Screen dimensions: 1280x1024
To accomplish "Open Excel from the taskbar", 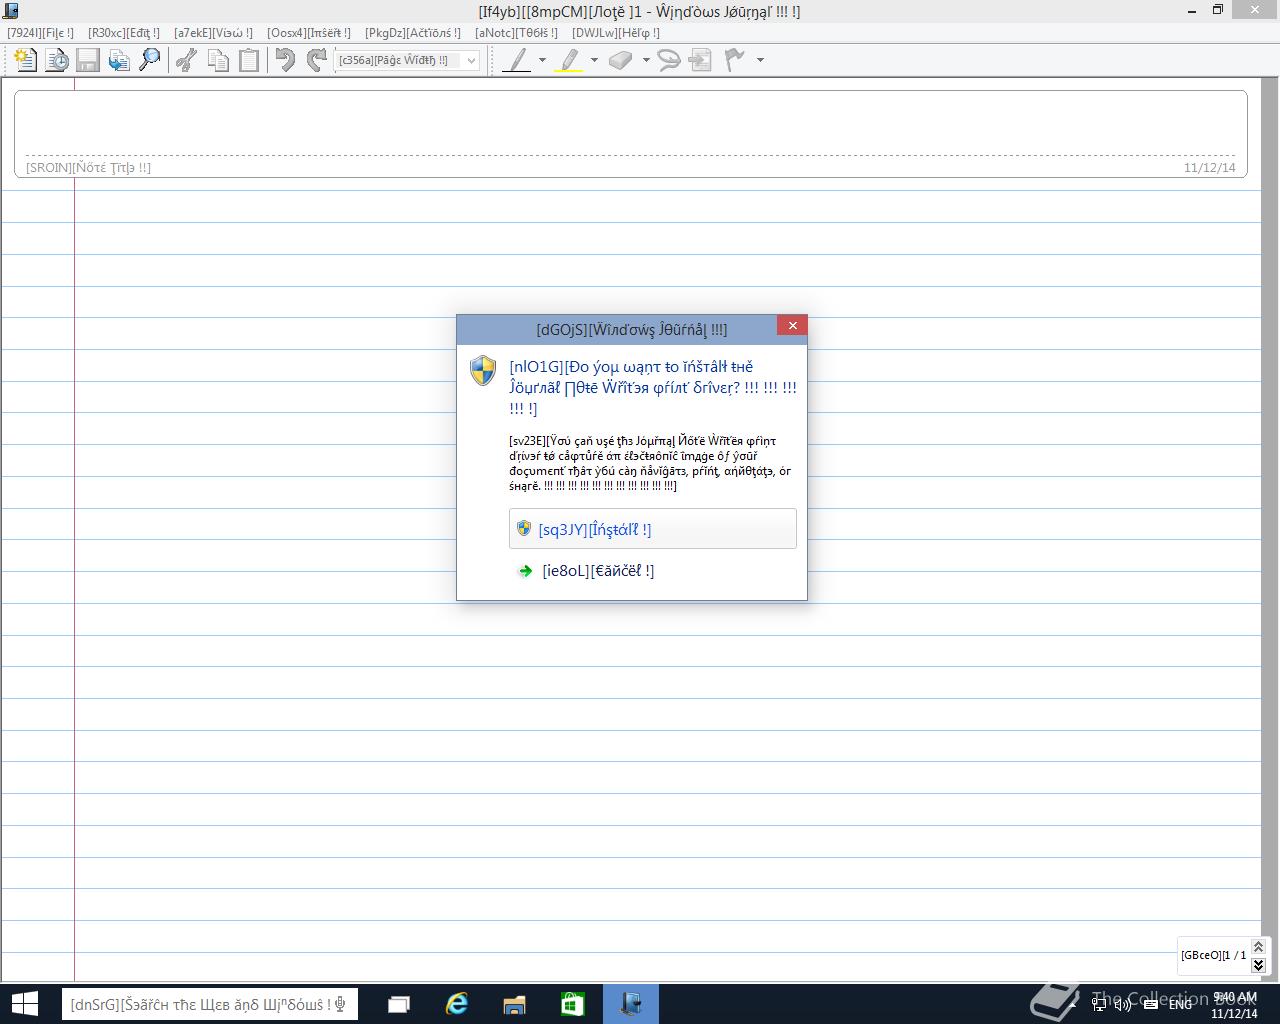I will [572, 1003].
